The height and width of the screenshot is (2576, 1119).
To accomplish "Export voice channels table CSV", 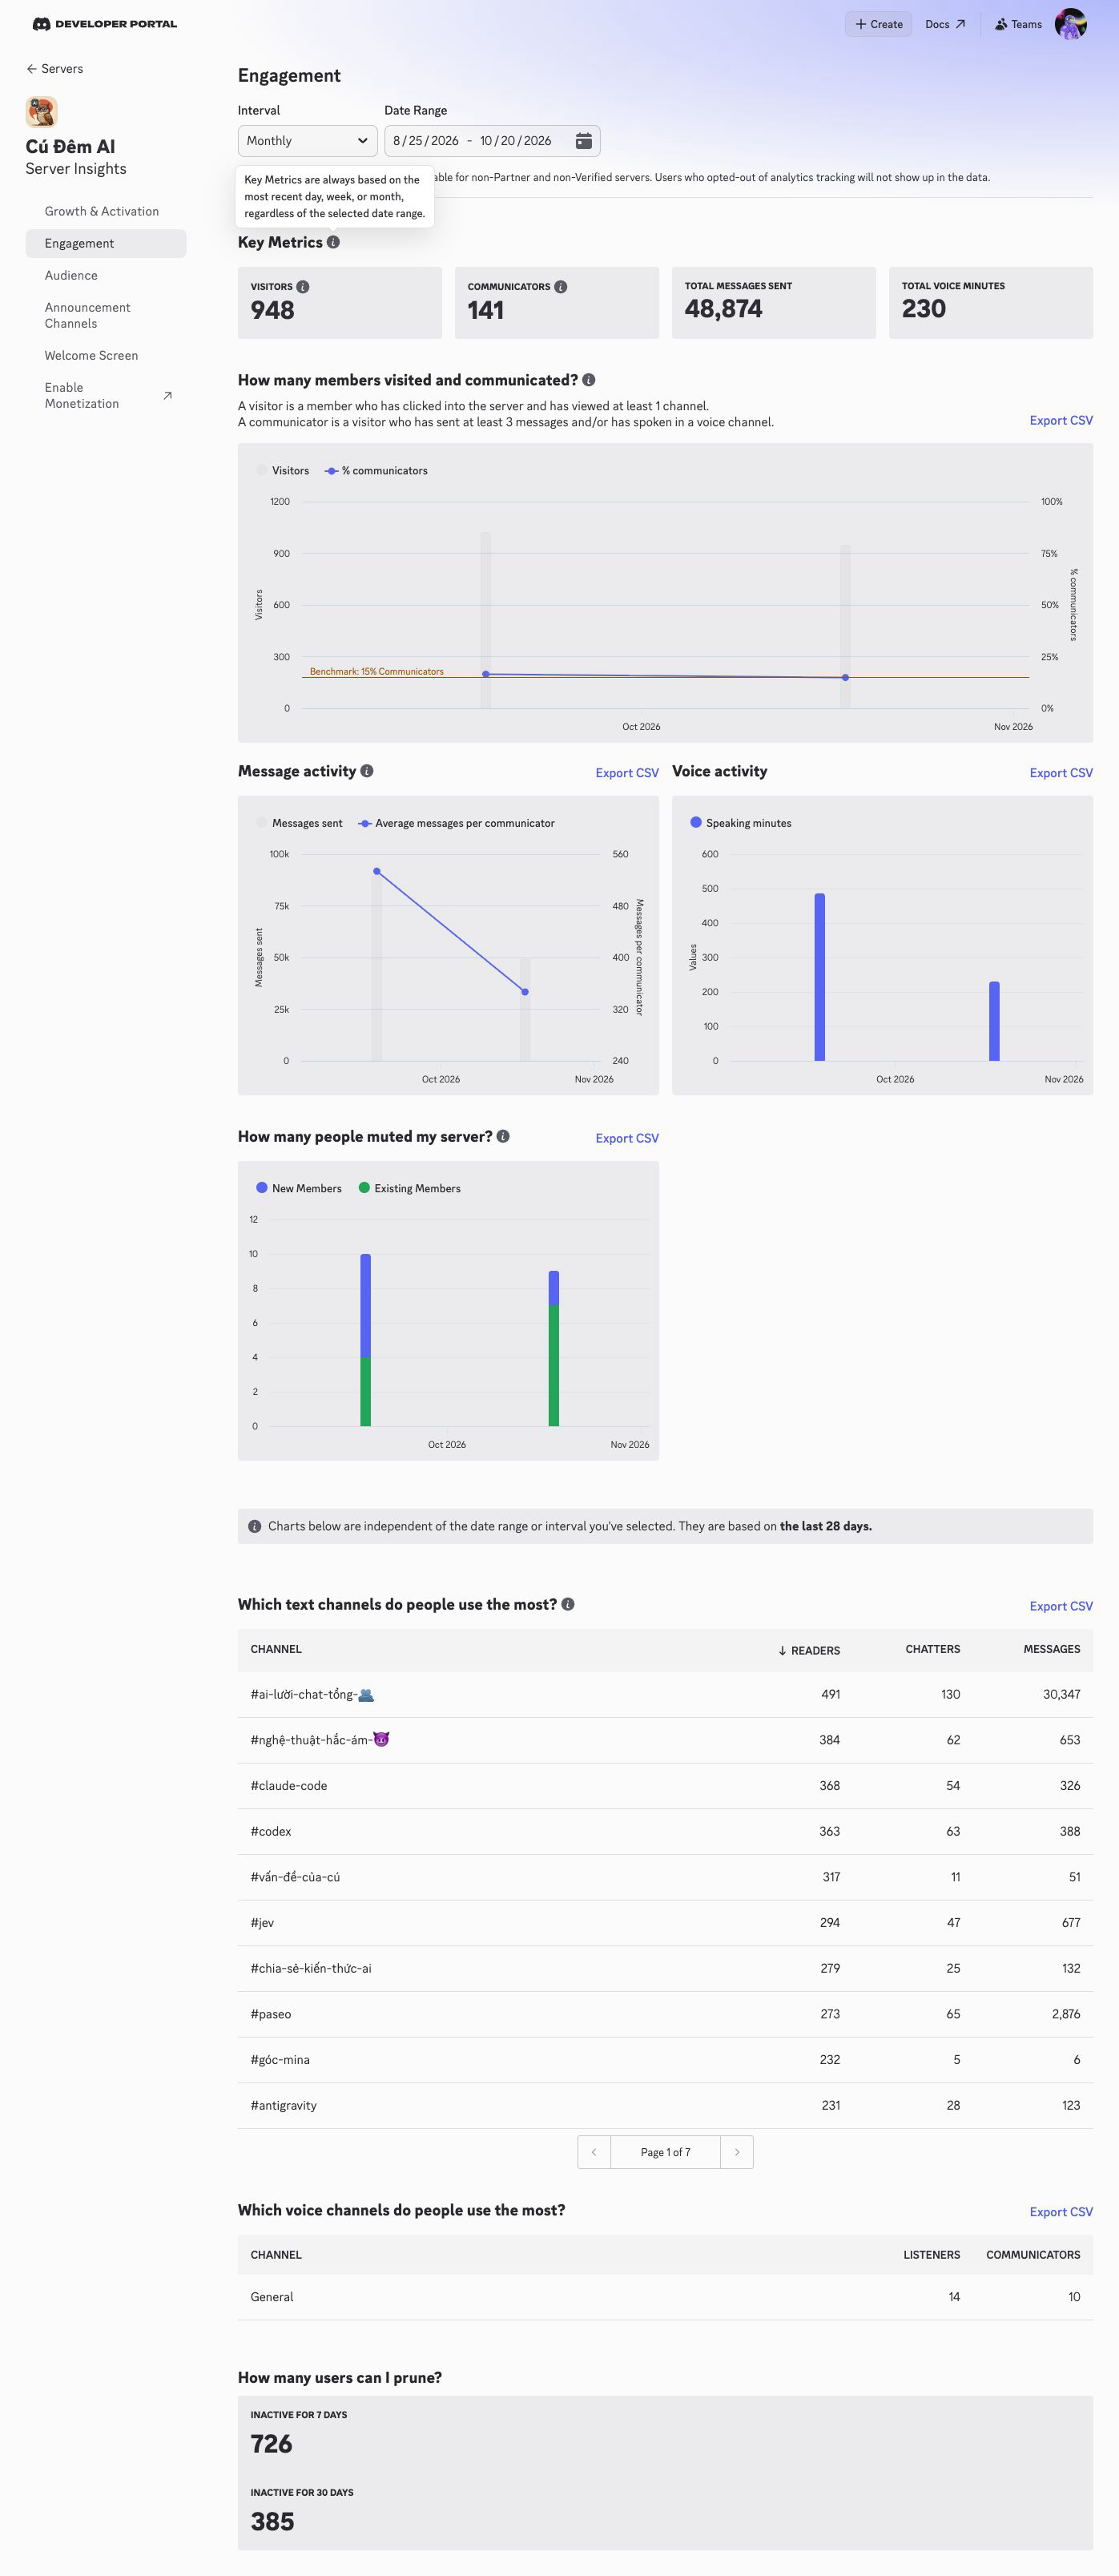I will [1061, 2212].
